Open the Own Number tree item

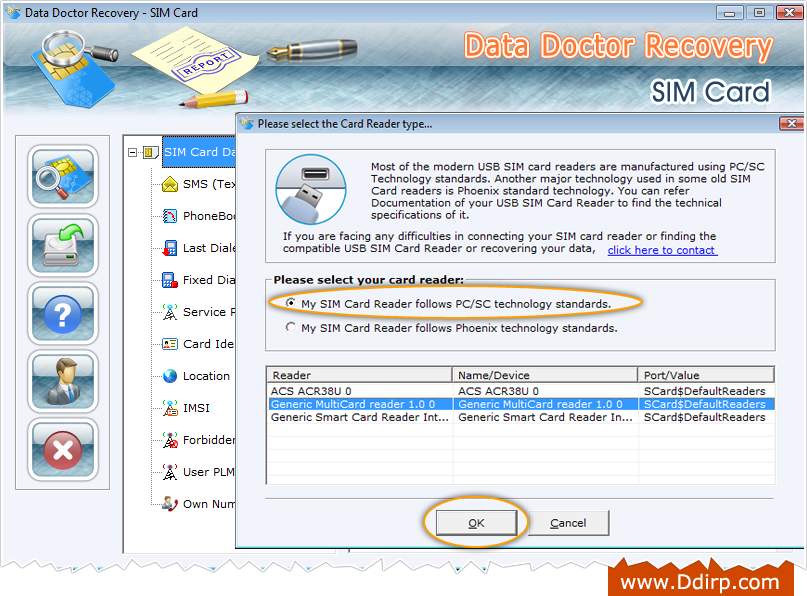(209, 504)
